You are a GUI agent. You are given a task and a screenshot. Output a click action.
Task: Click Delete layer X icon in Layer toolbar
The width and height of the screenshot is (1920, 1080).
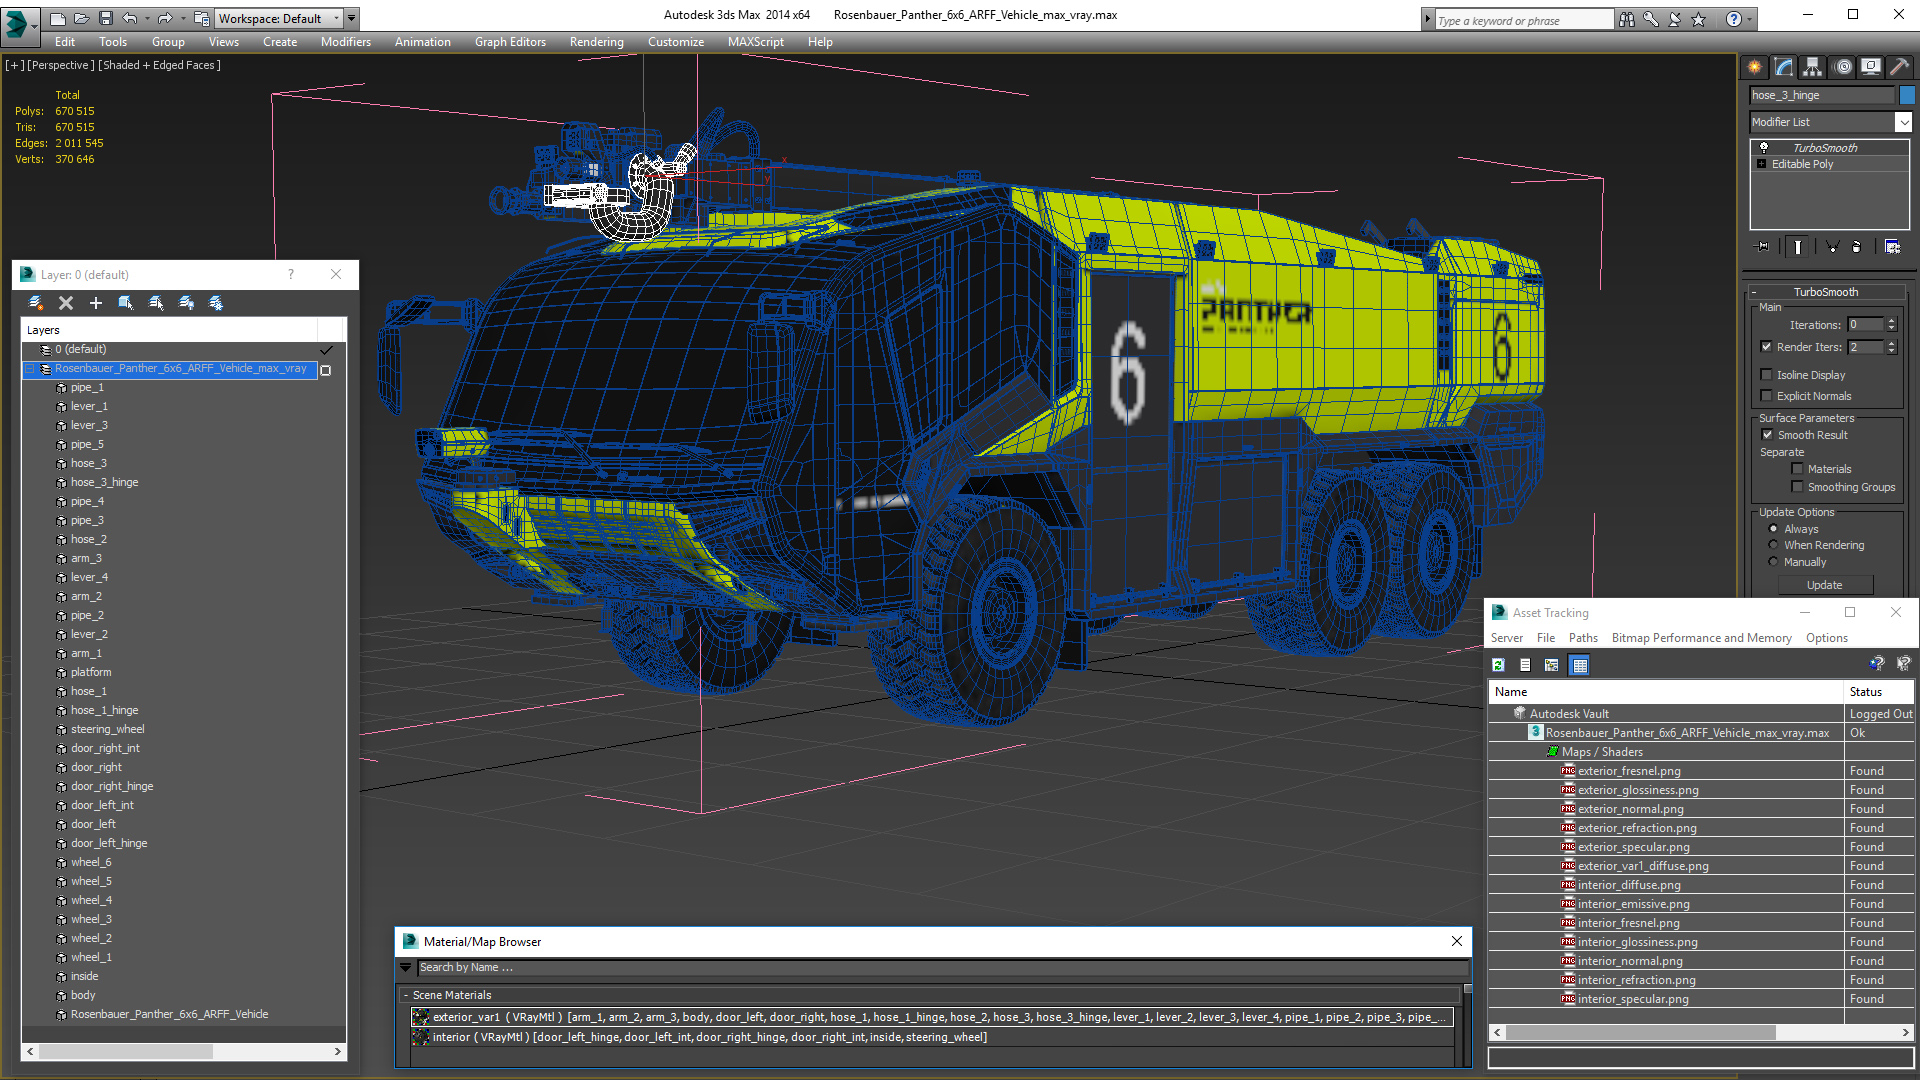point(66,303)
